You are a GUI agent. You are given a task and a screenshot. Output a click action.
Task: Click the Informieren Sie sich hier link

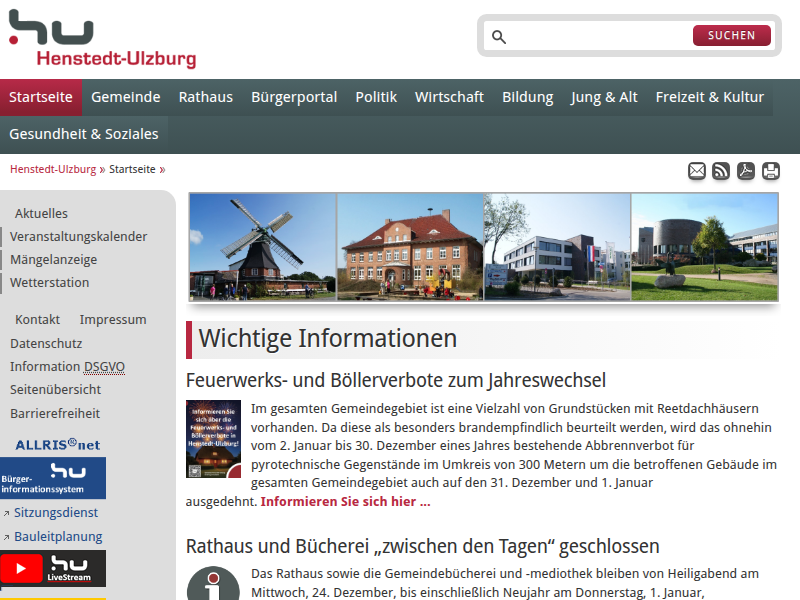tap(345, 501)
